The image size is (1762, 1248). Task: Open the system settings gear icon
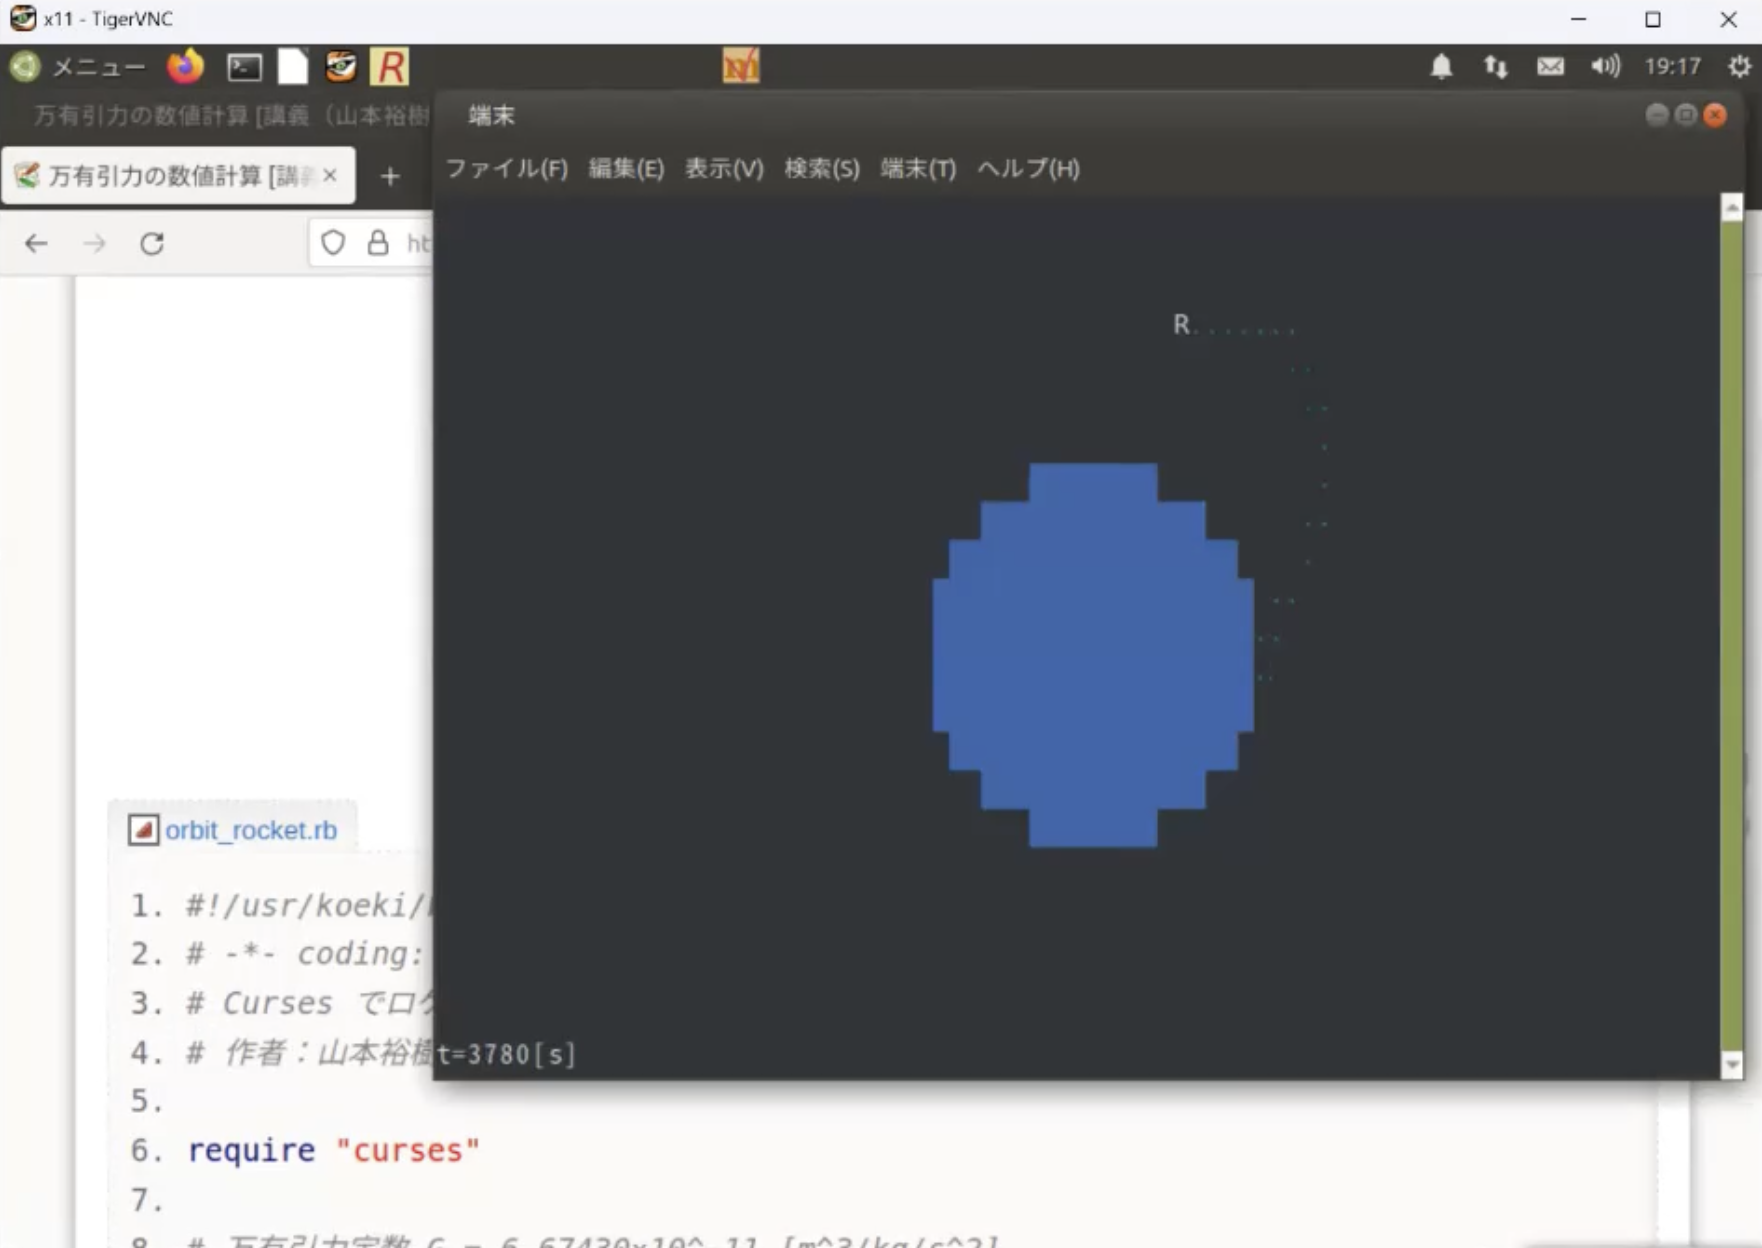(1739, 67)
